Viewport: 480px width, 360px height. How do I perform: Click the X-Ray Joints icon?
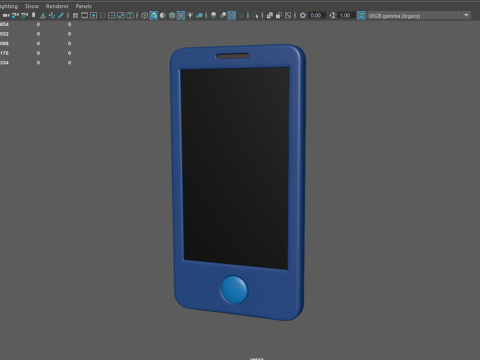[288, 15]
